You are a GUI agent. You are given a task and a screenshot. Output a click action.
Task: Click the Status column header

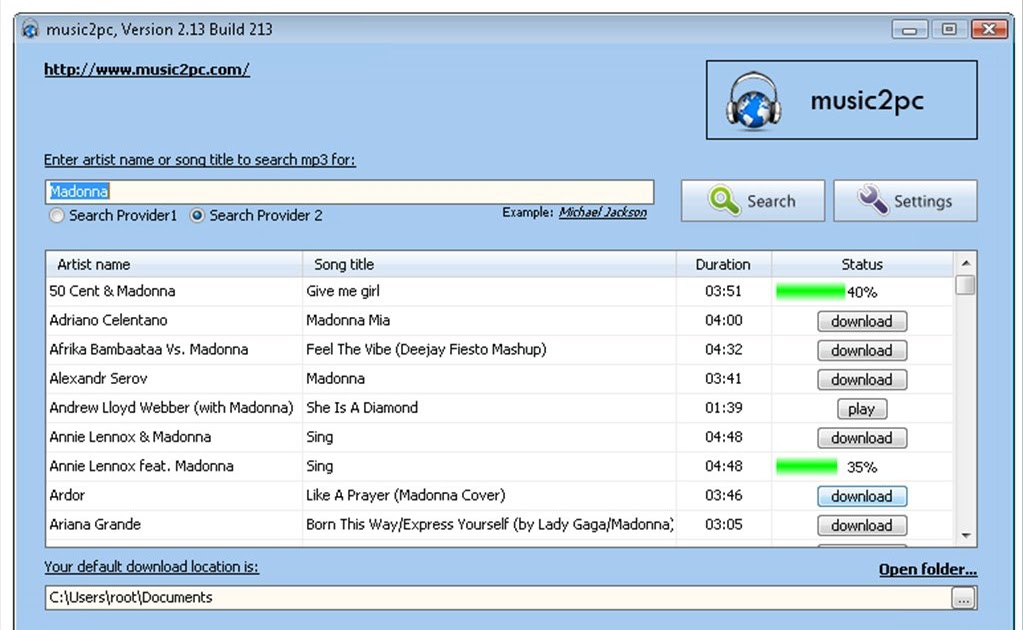click(862, 264)
